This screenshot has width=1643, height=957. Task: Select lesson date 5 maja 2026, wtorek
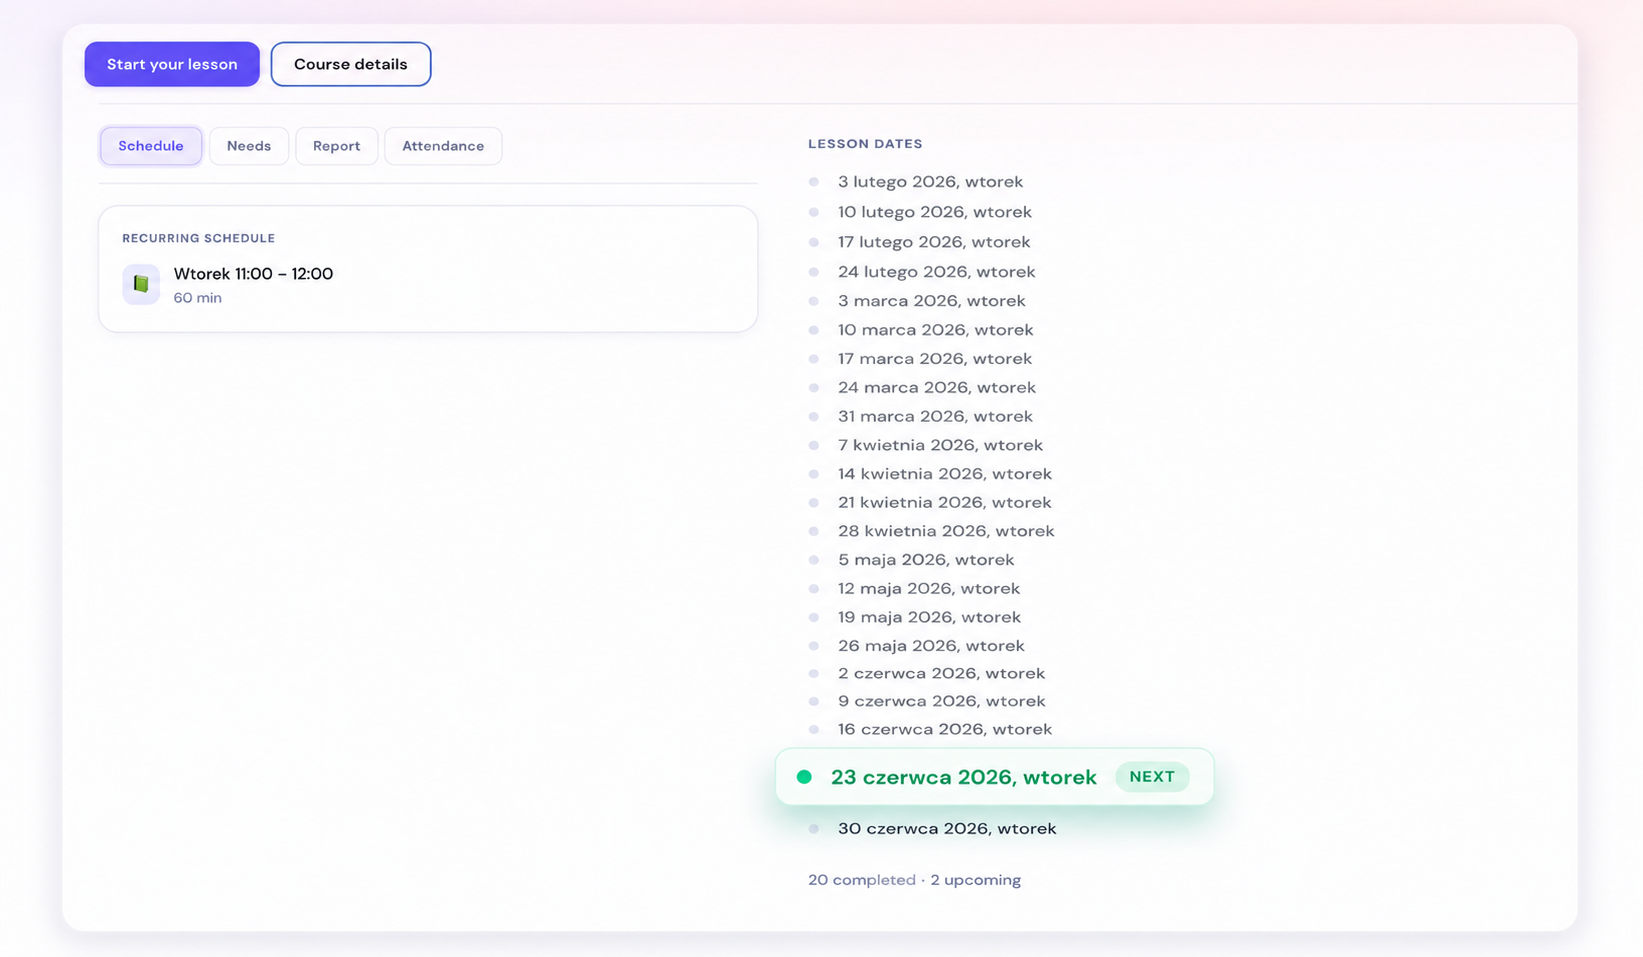tap(926, 561)
